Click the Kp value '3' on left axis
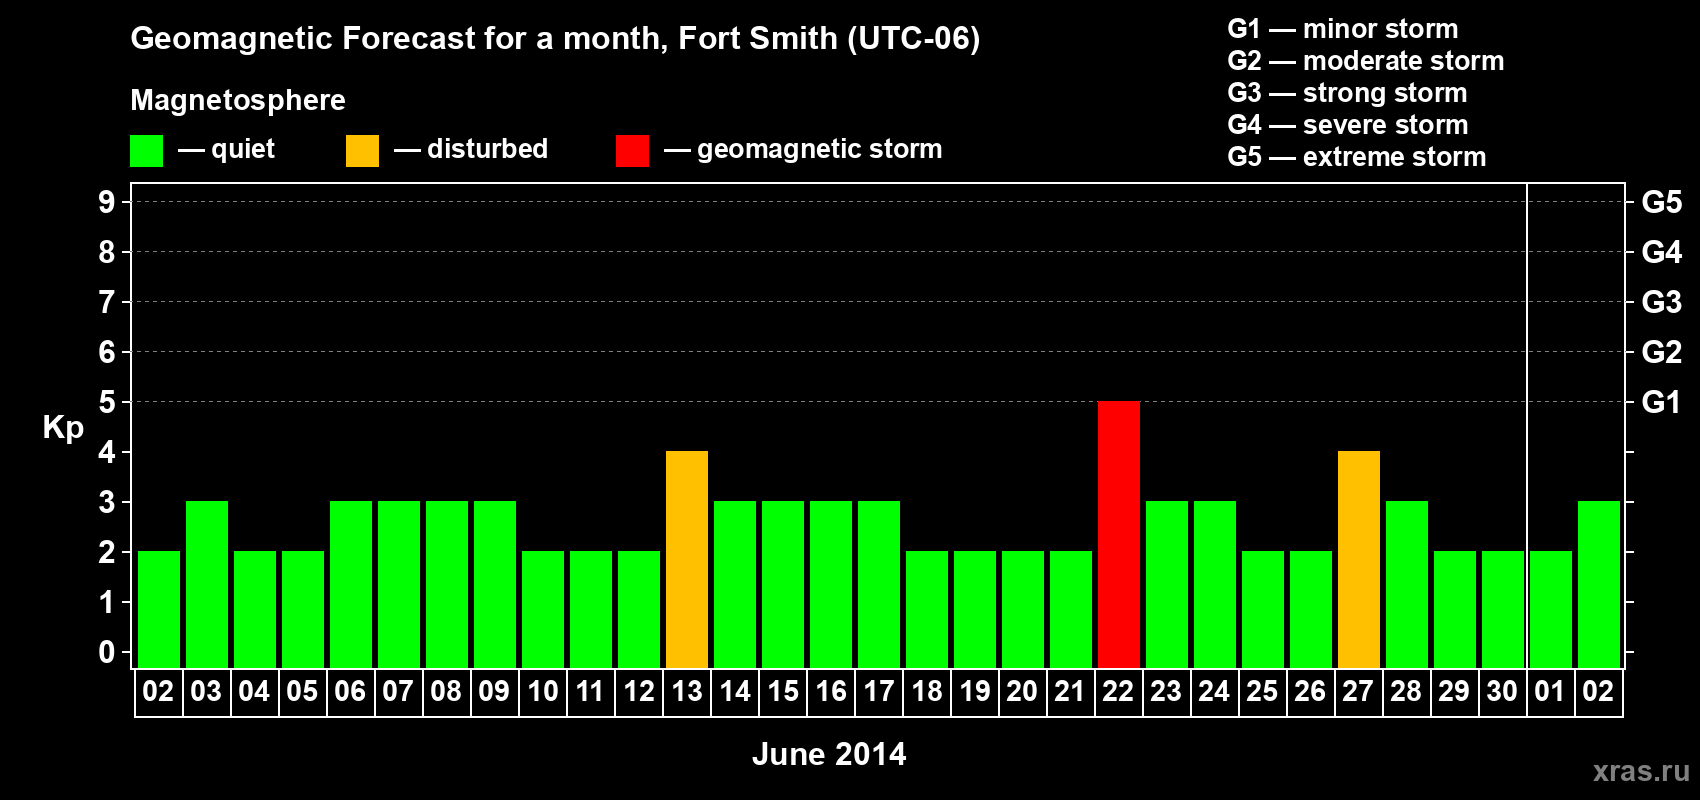1700x800 pixels. coord(107,502)
